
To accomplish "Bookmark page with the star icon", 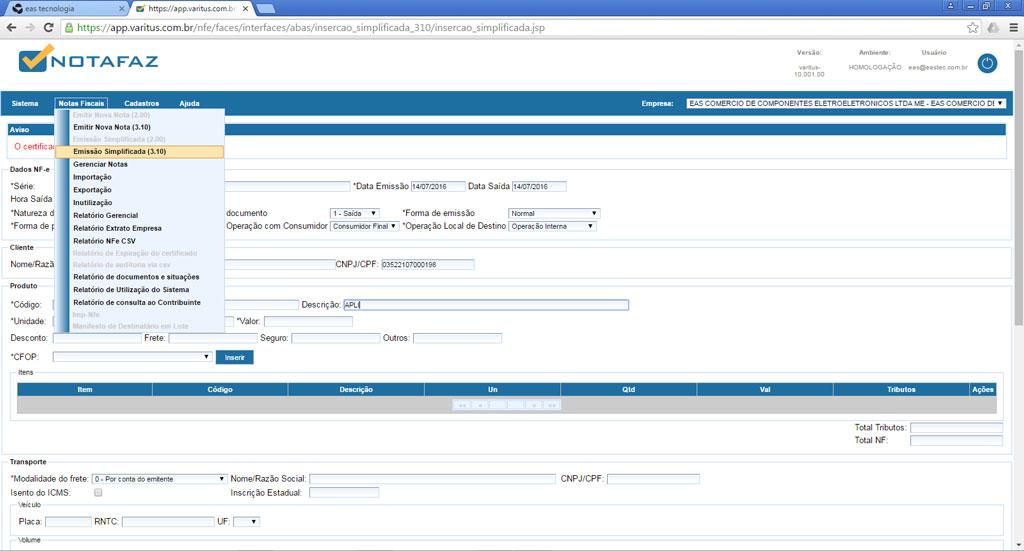I will point(973,28).
